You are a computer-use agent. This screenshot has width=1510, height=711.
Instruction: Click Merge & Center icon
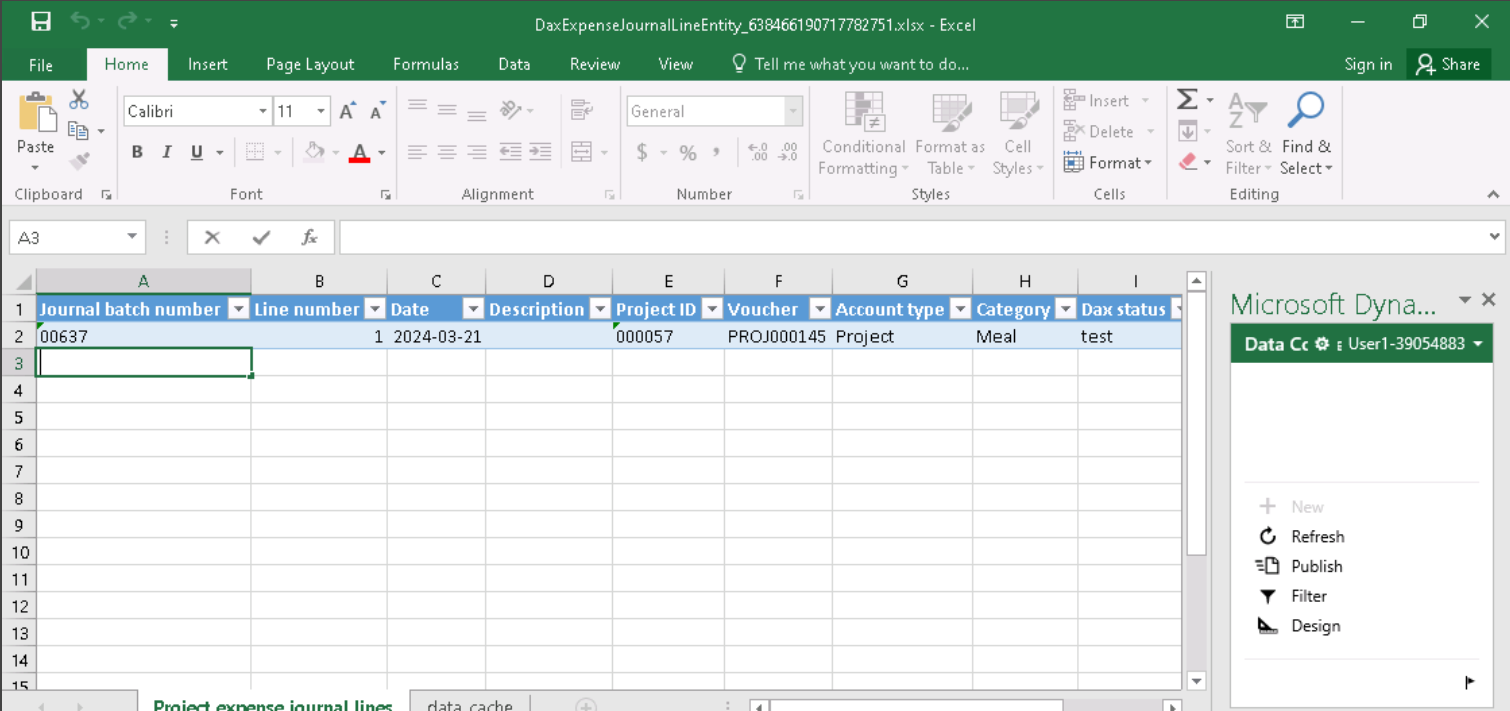click(x=581, y=152)
